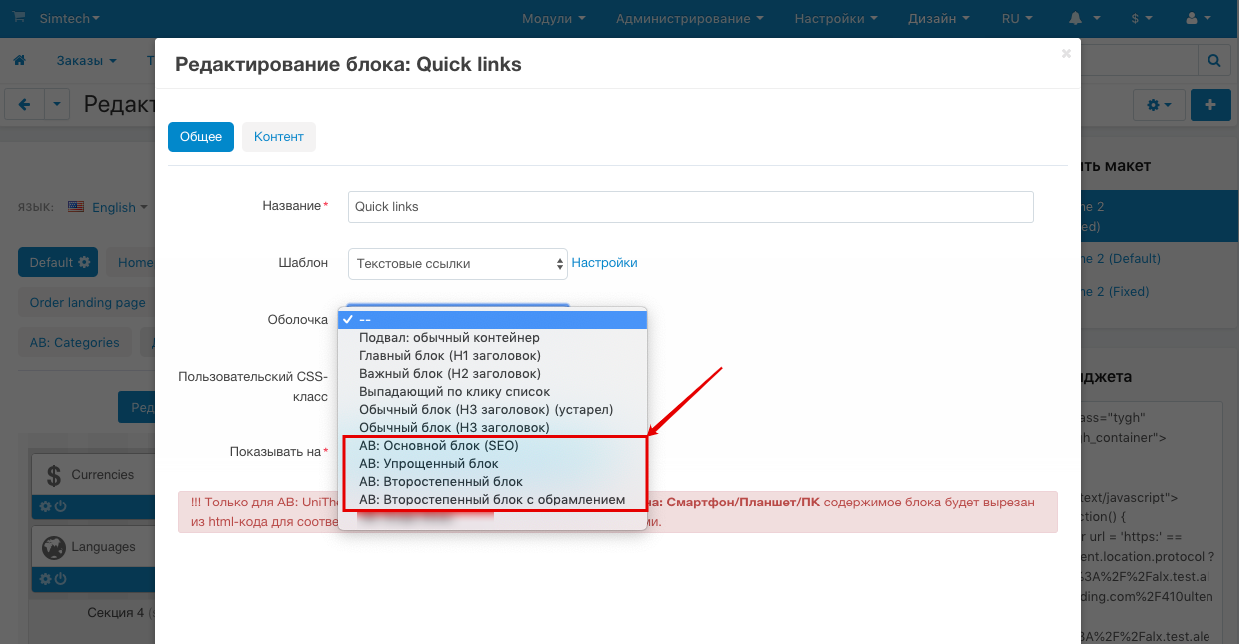Click the Настройки link beside template
1239x644 pixels.
[604, 263]
